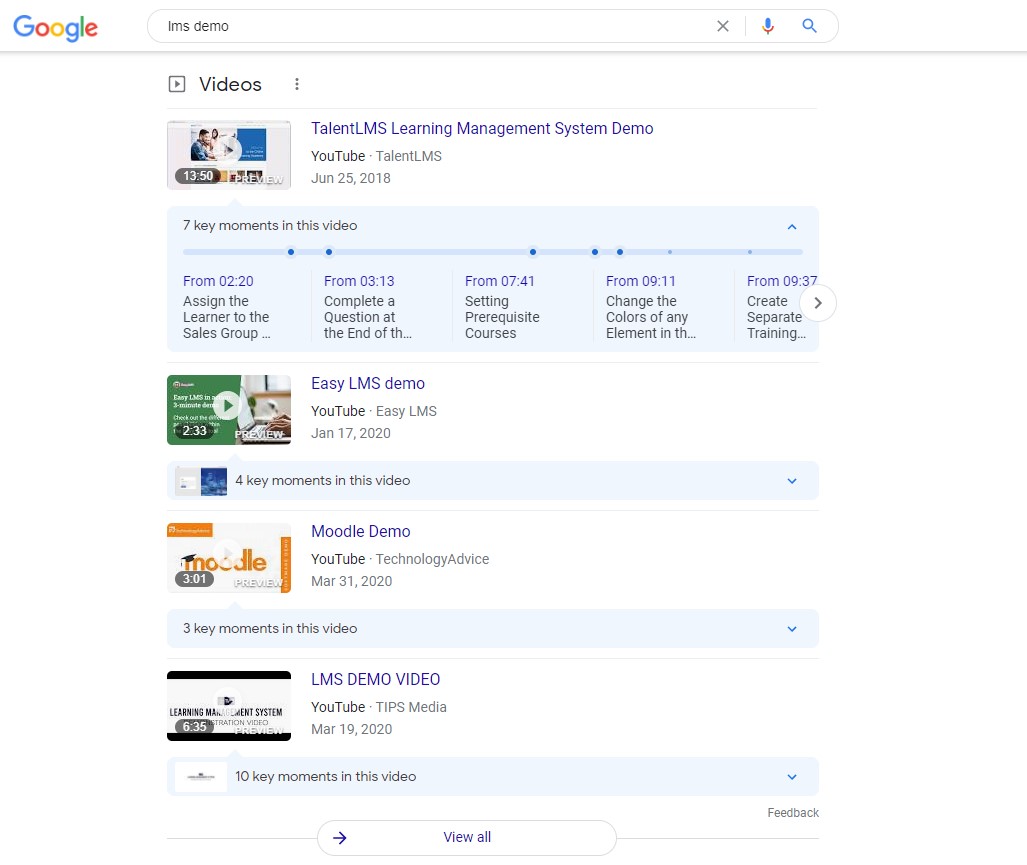Click 'Complete a Question at the End' text
Image resolution: width=1027 pixels, height=865 pixels.
[x=368, y=317]
